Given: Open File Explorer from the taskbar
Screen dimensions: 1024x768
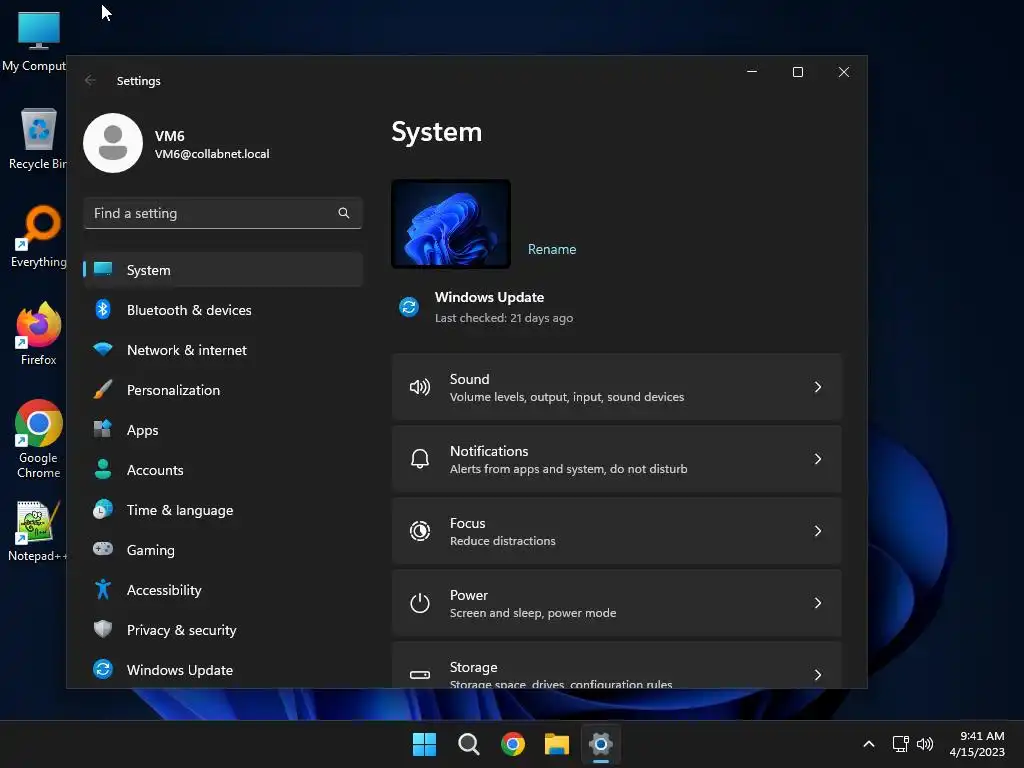Looking at the screenshot, I should (557, 744).
